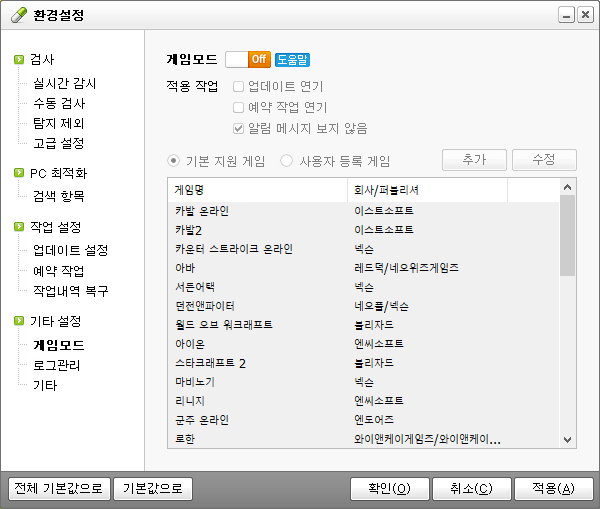Open the 도움말 help link

292,60
